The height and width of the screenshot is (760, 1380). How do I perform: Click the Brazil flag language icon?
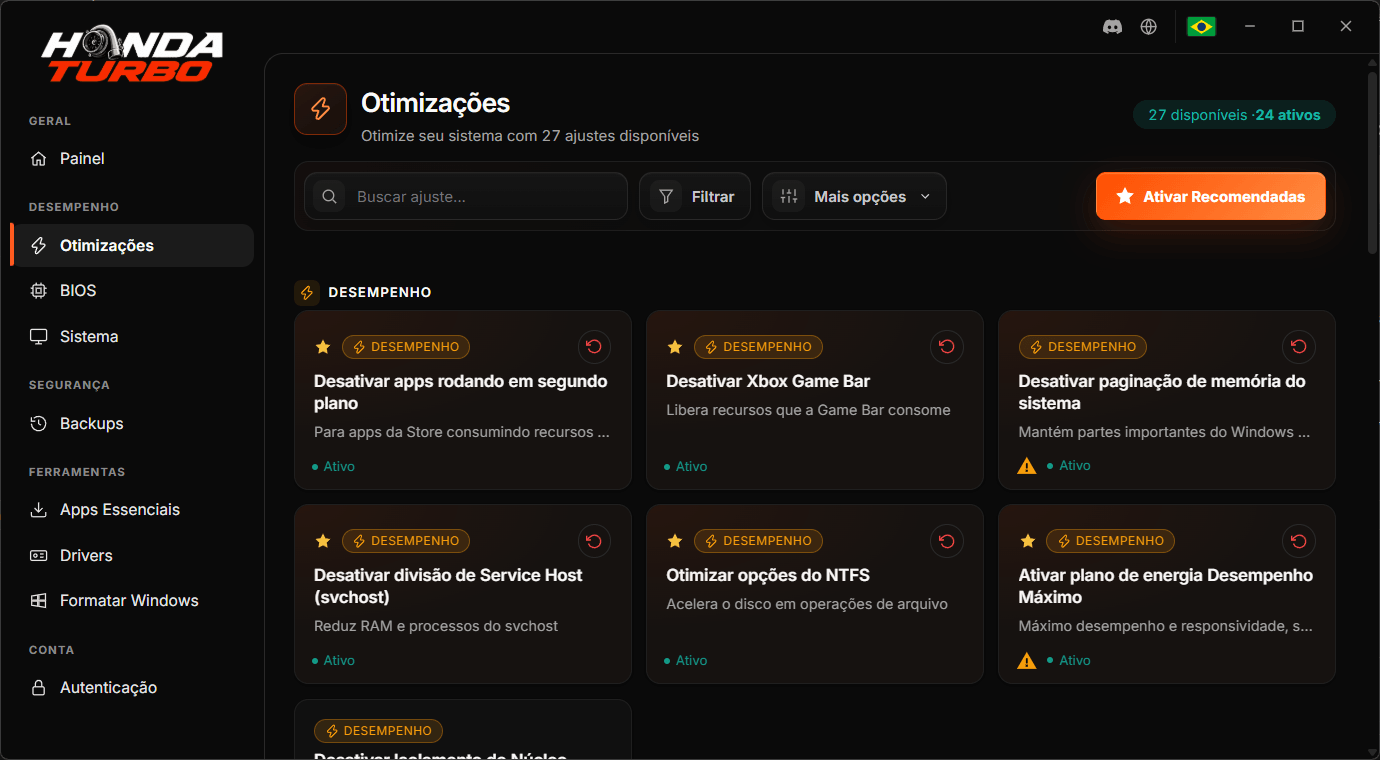(1201, 27)
